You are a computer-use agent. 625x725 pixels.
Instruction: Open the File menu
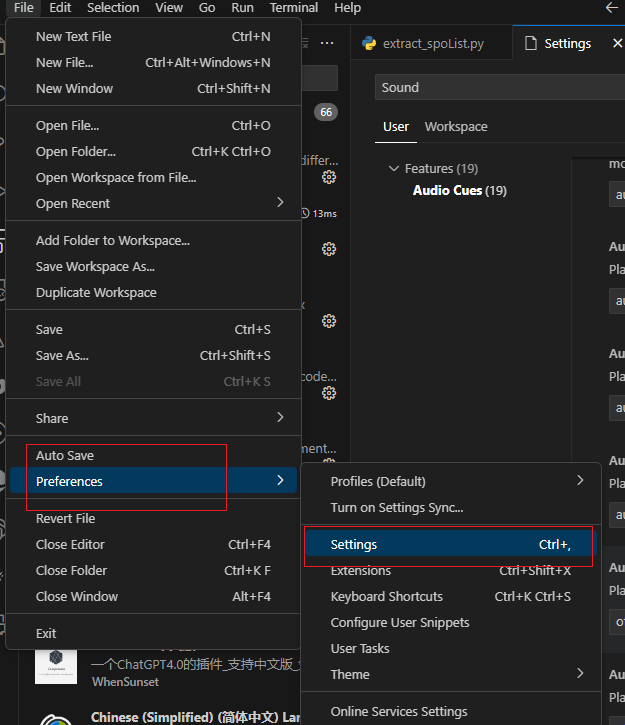(24, 8)
